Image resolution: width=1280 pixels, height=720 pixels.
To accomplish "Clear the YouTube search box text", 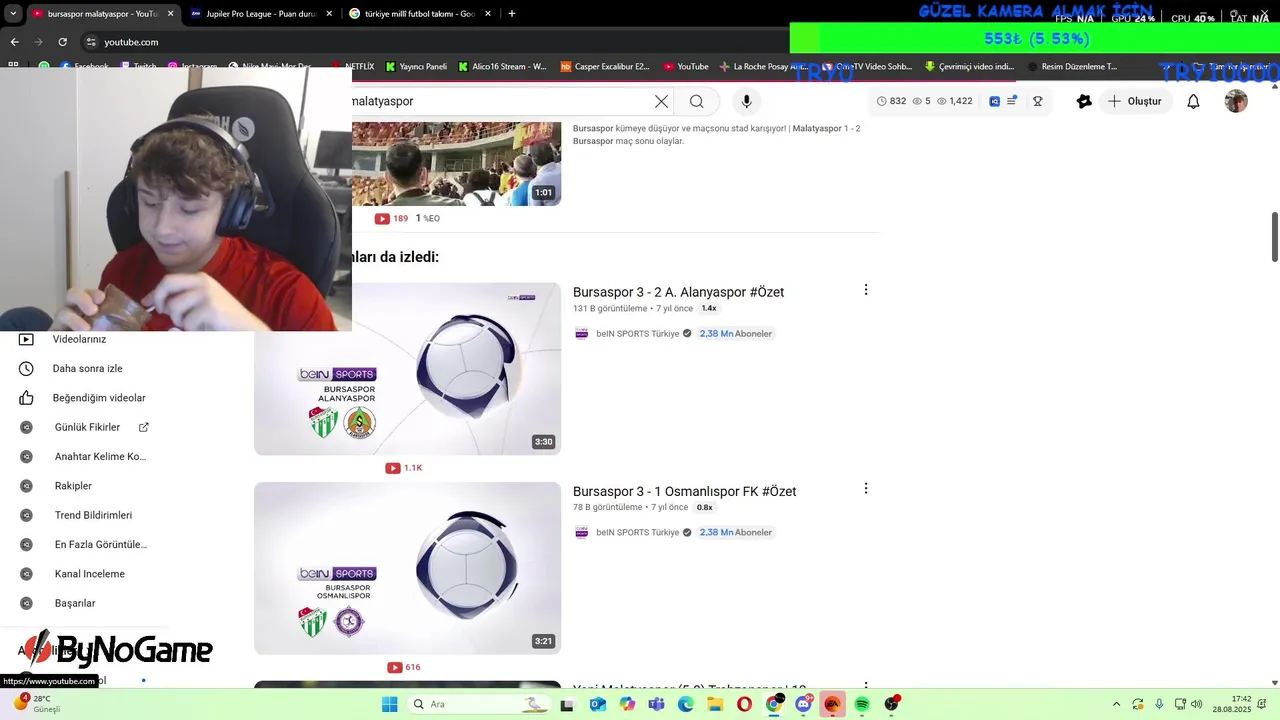I will click(661, 101).
